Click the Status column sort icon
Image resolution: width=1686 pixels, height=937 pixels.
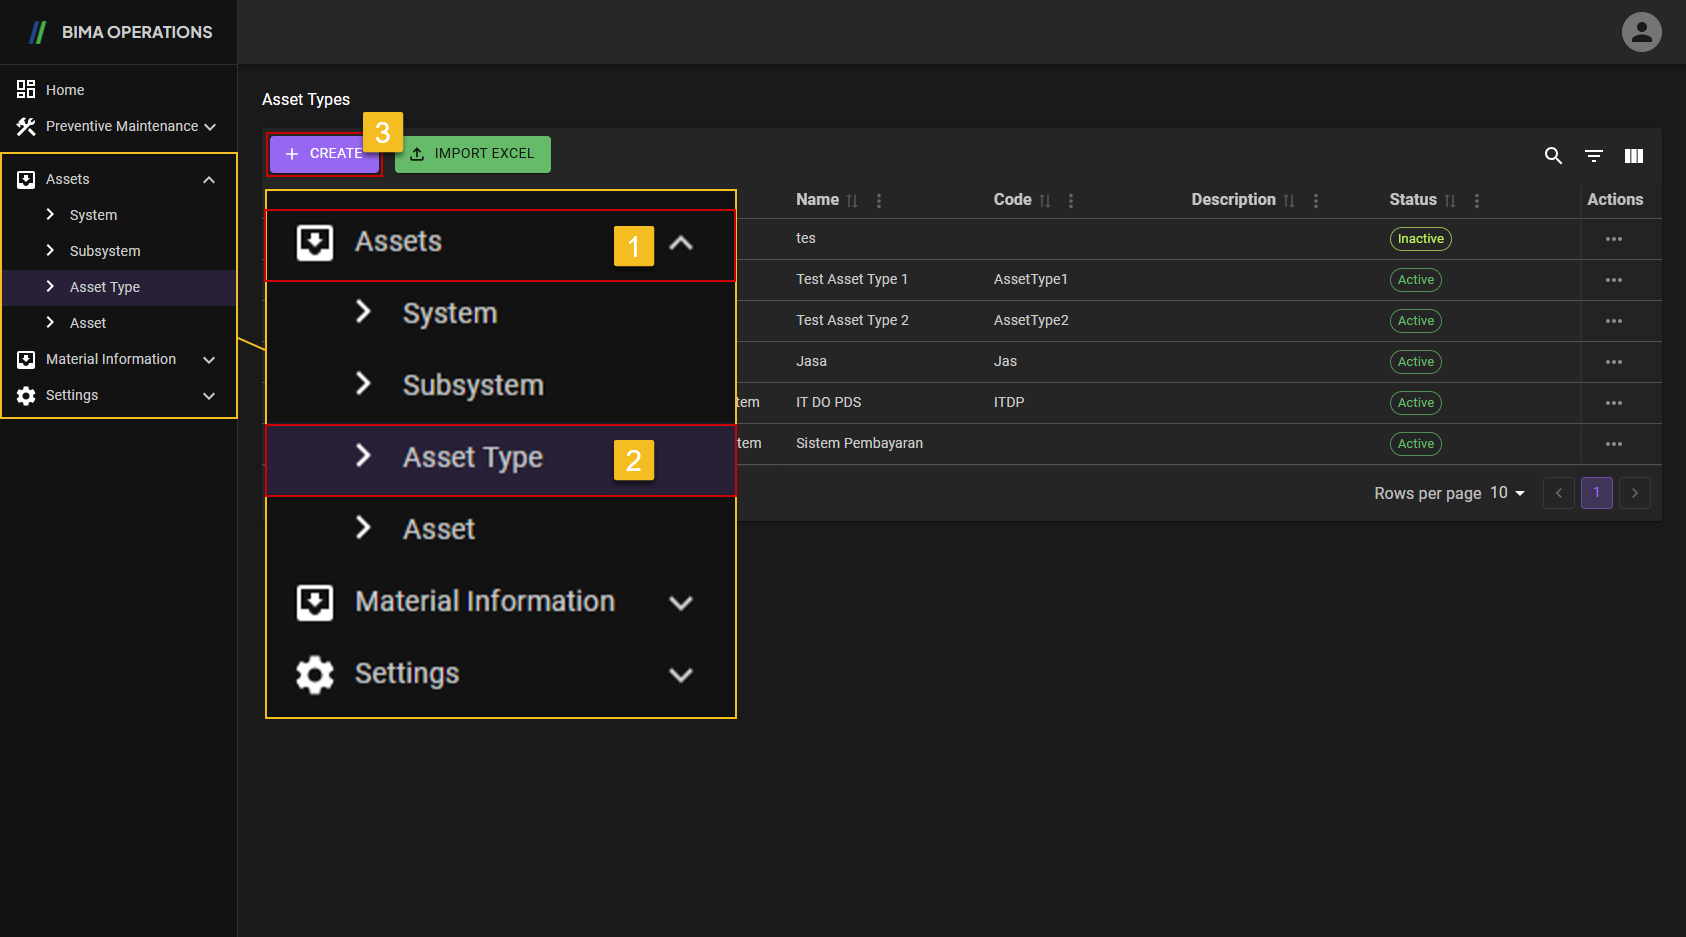1450,201
